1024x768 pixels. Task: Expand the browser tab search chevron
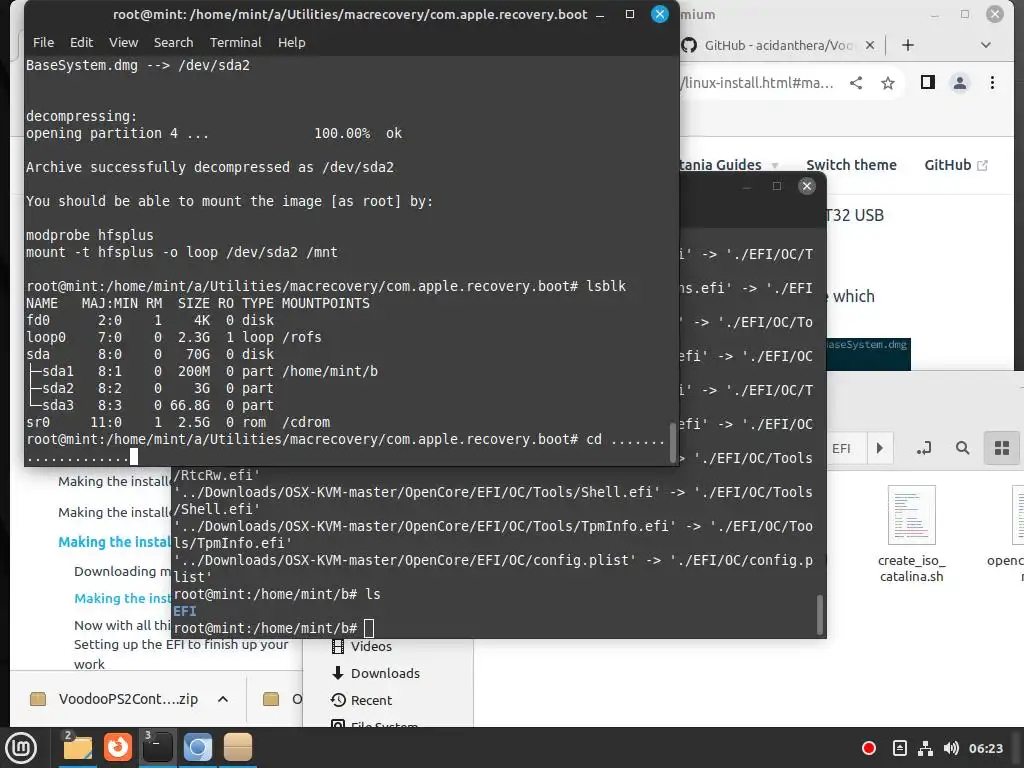coord(986,45)
